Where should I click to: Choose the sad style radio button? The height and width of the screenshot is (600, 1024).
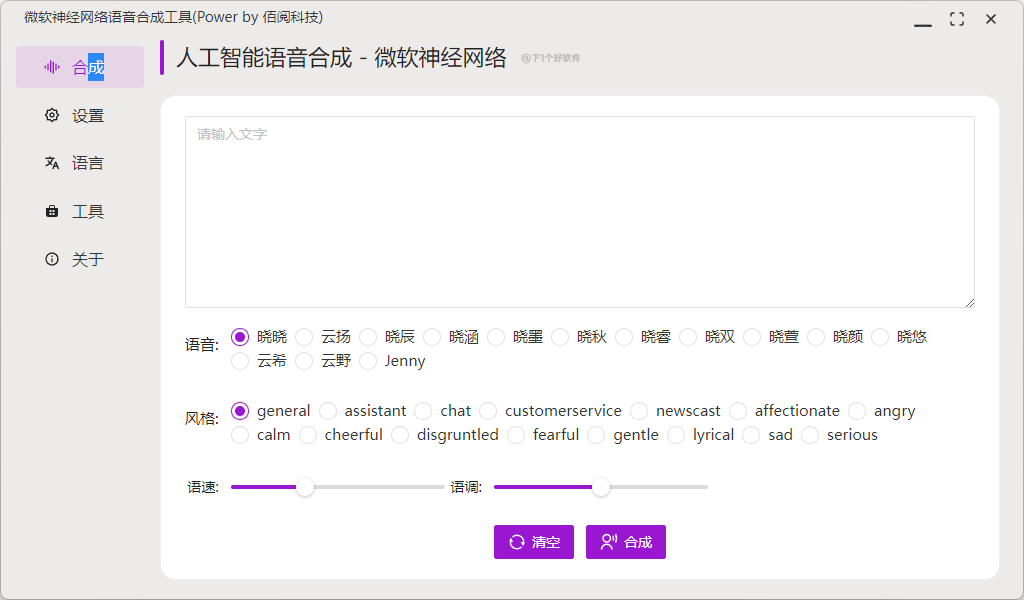[x=752, y=435]
